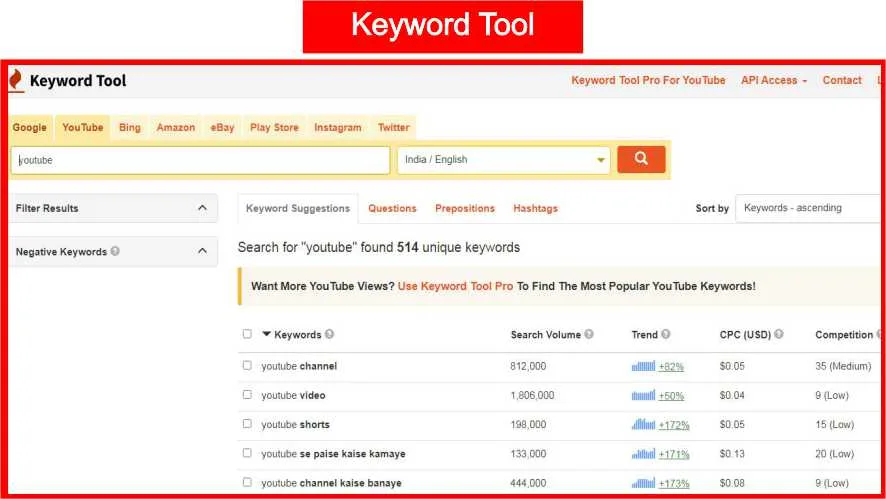
Task: Click the +173% trend link
Action: coord(674,483)
